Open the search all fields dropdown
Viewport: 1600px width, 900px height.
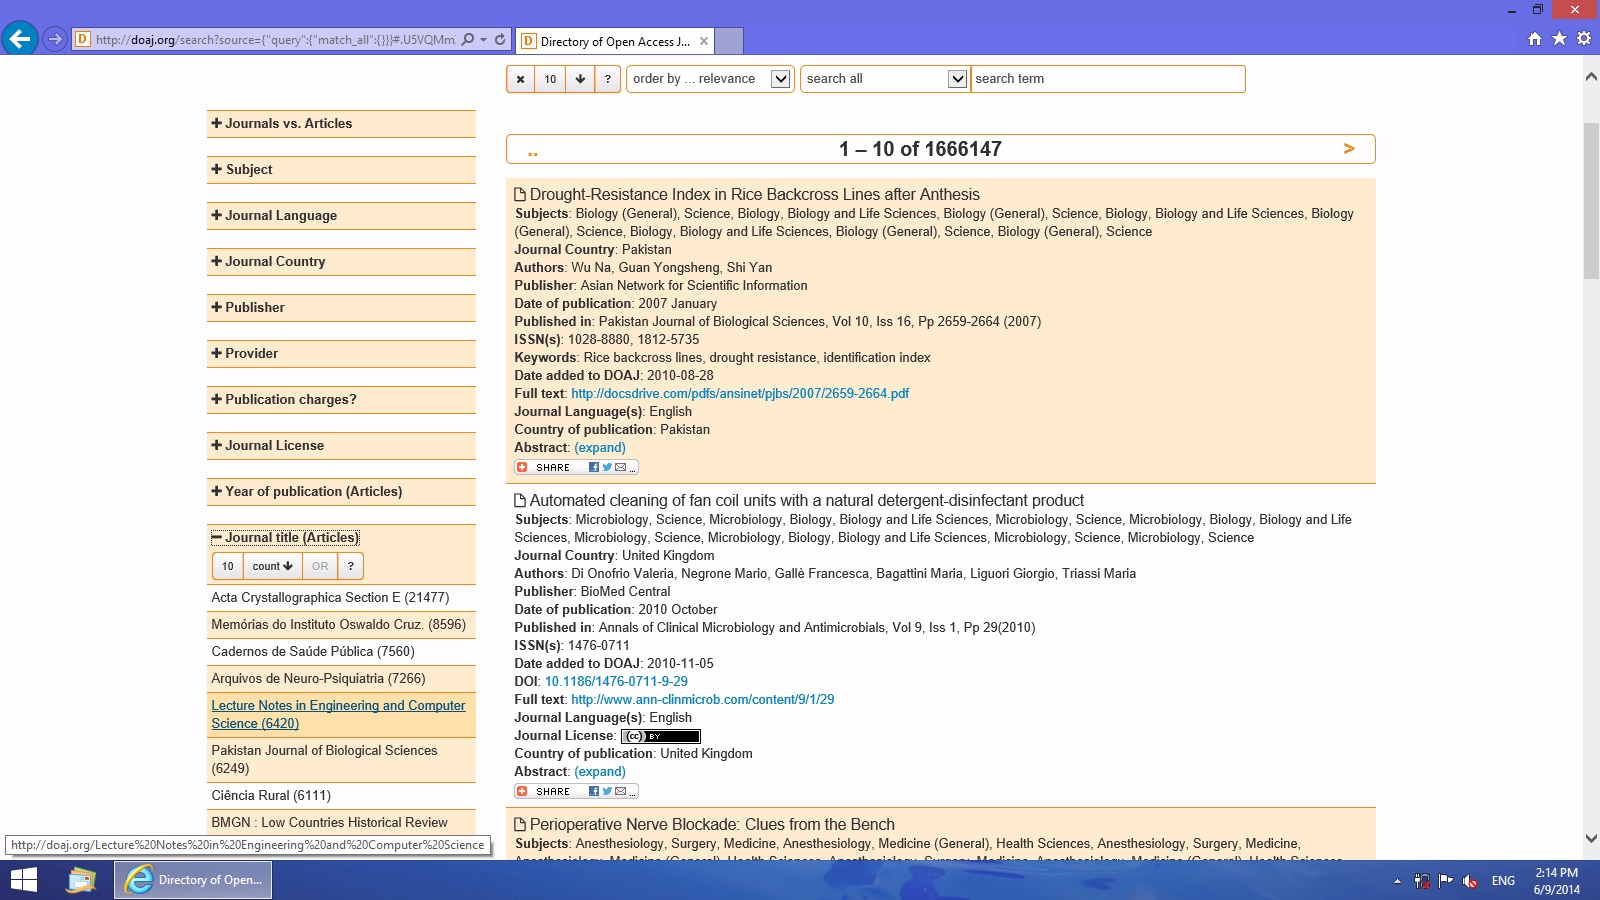[x=884, y=79]
